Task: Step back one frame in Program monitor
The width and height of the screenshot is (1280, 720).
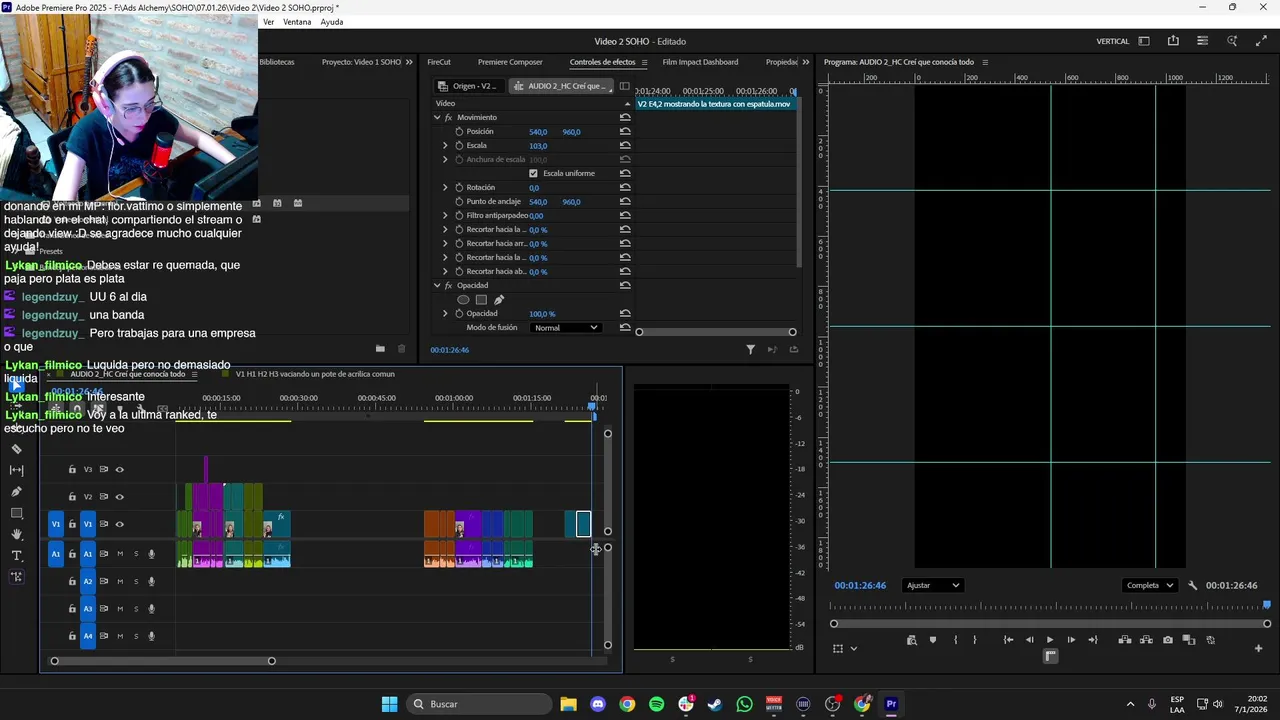Action: [1029, 640]
